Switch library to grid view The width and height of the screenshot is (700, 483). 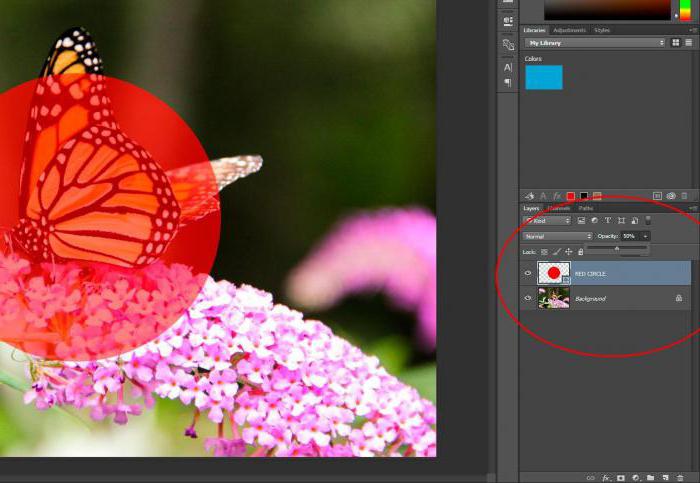(x=675, y=42)
